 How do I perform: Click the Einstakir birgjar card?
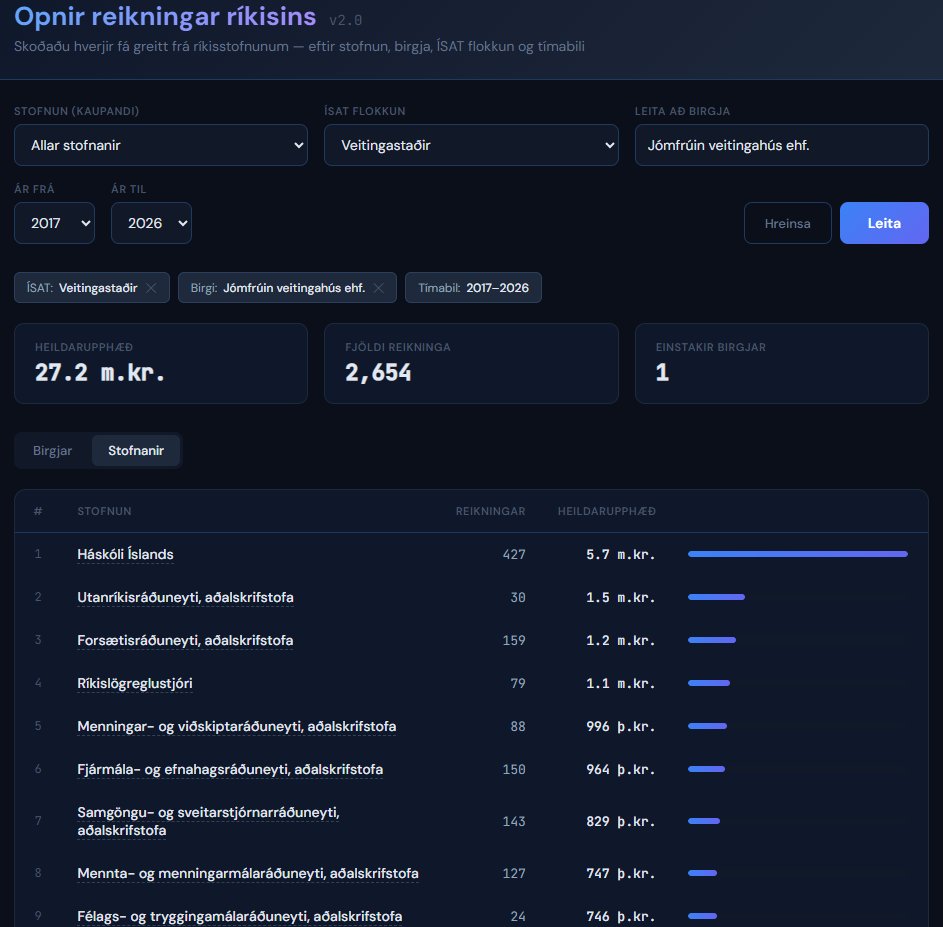click(781, 364)
